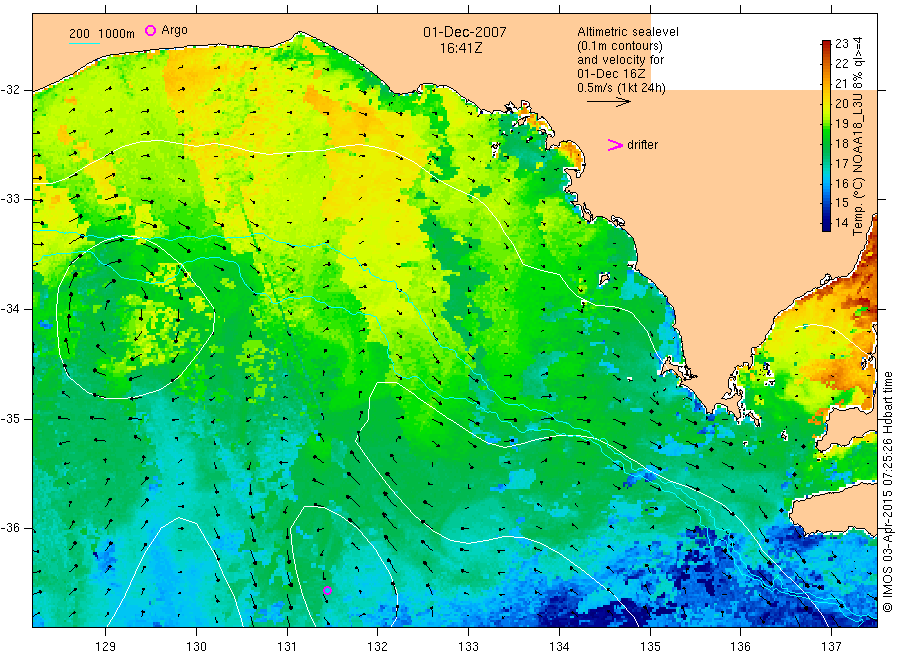The height and width of the screenshot is (660, 900).
Task: Click the '(0.1m contours)' text line
Action: point(620,46)
